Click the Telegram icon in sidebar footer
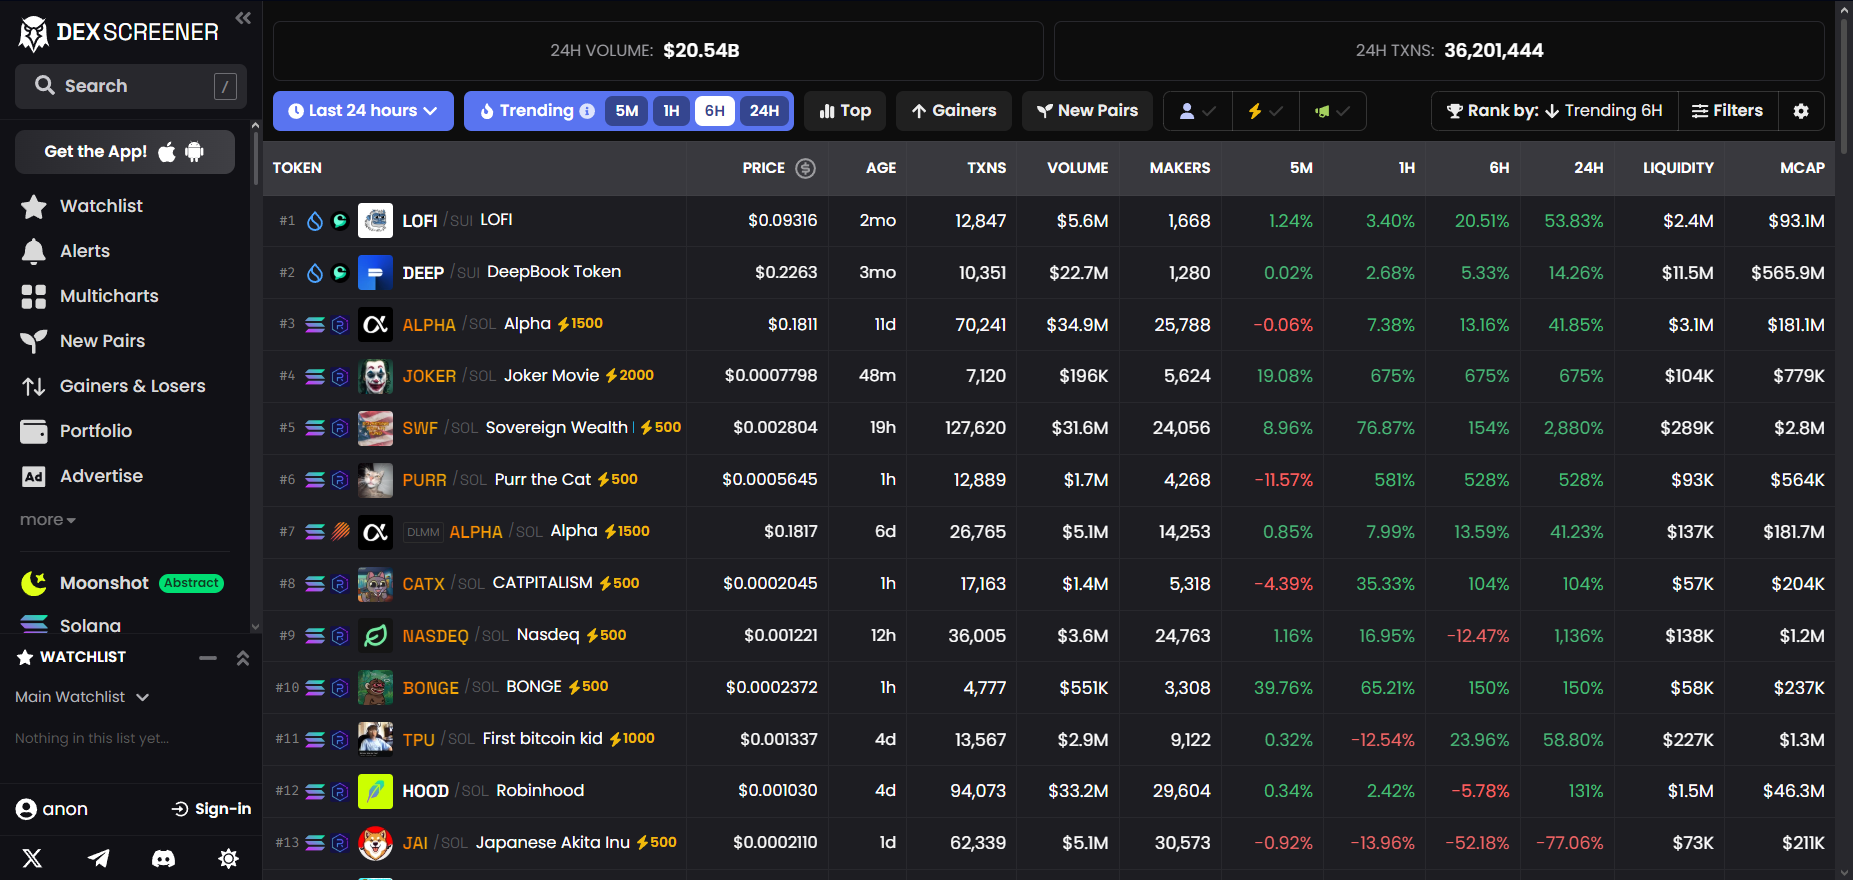Screen dimensions: 1853x880 pyautogui.click(x=98, y=858)
